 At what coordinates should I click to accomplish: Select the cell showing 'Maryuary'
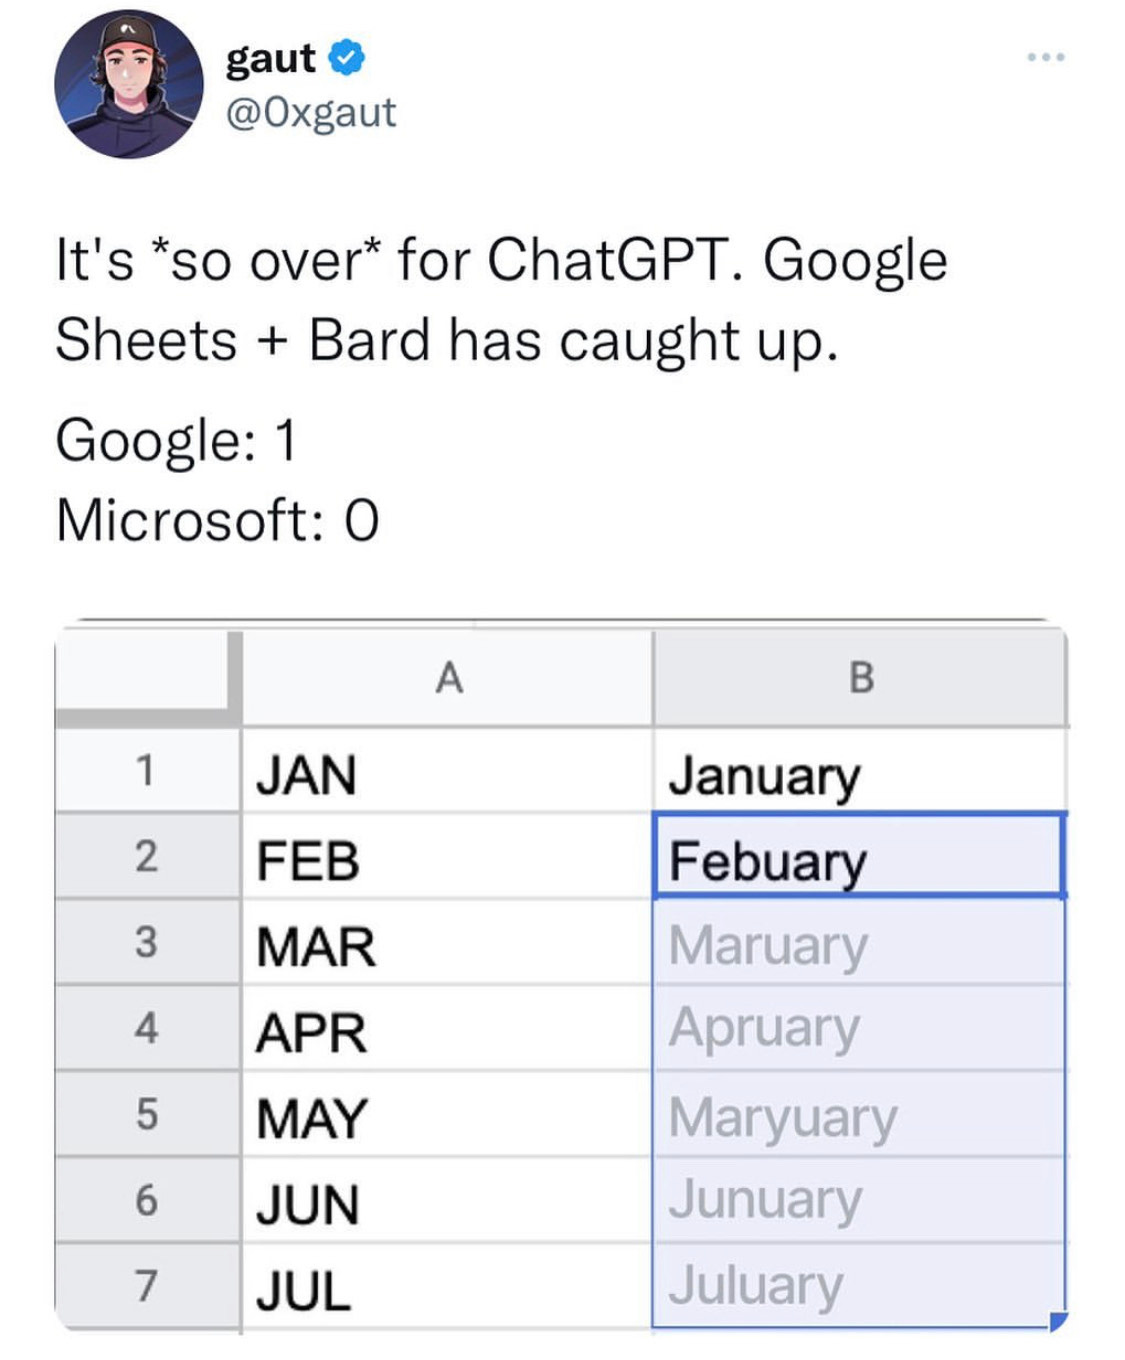click(860, 1114)
